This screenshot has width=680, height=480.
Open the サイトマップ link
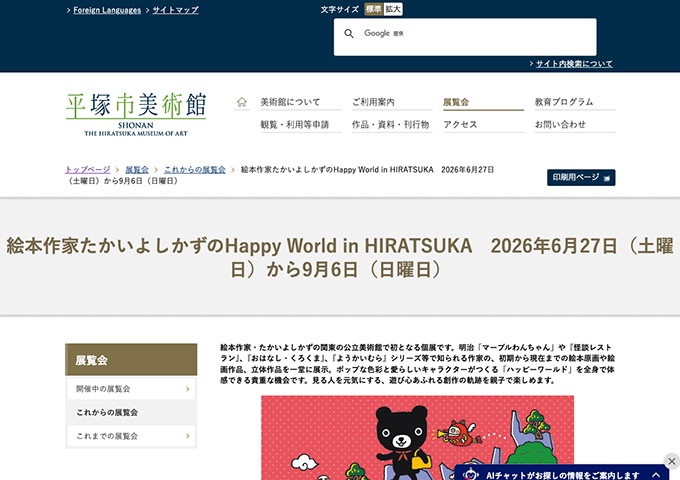tap(175, 10)
